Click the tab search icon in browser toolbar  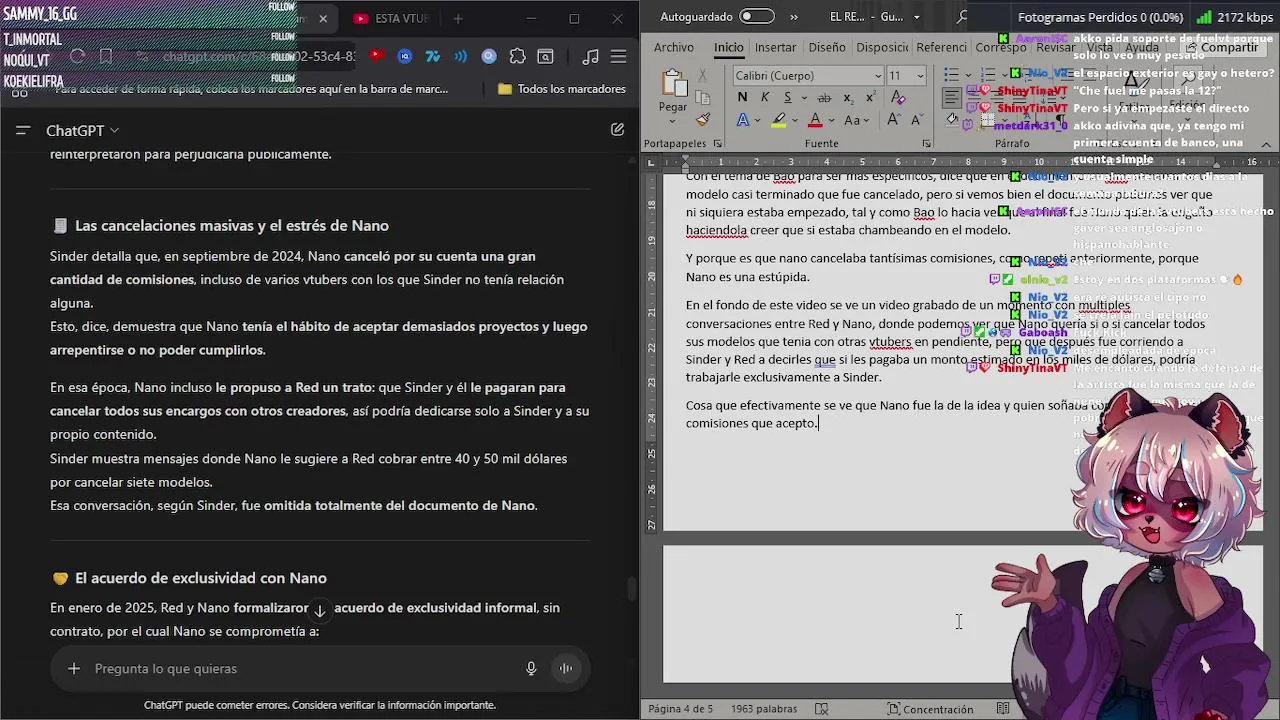(x=545, y=57)
